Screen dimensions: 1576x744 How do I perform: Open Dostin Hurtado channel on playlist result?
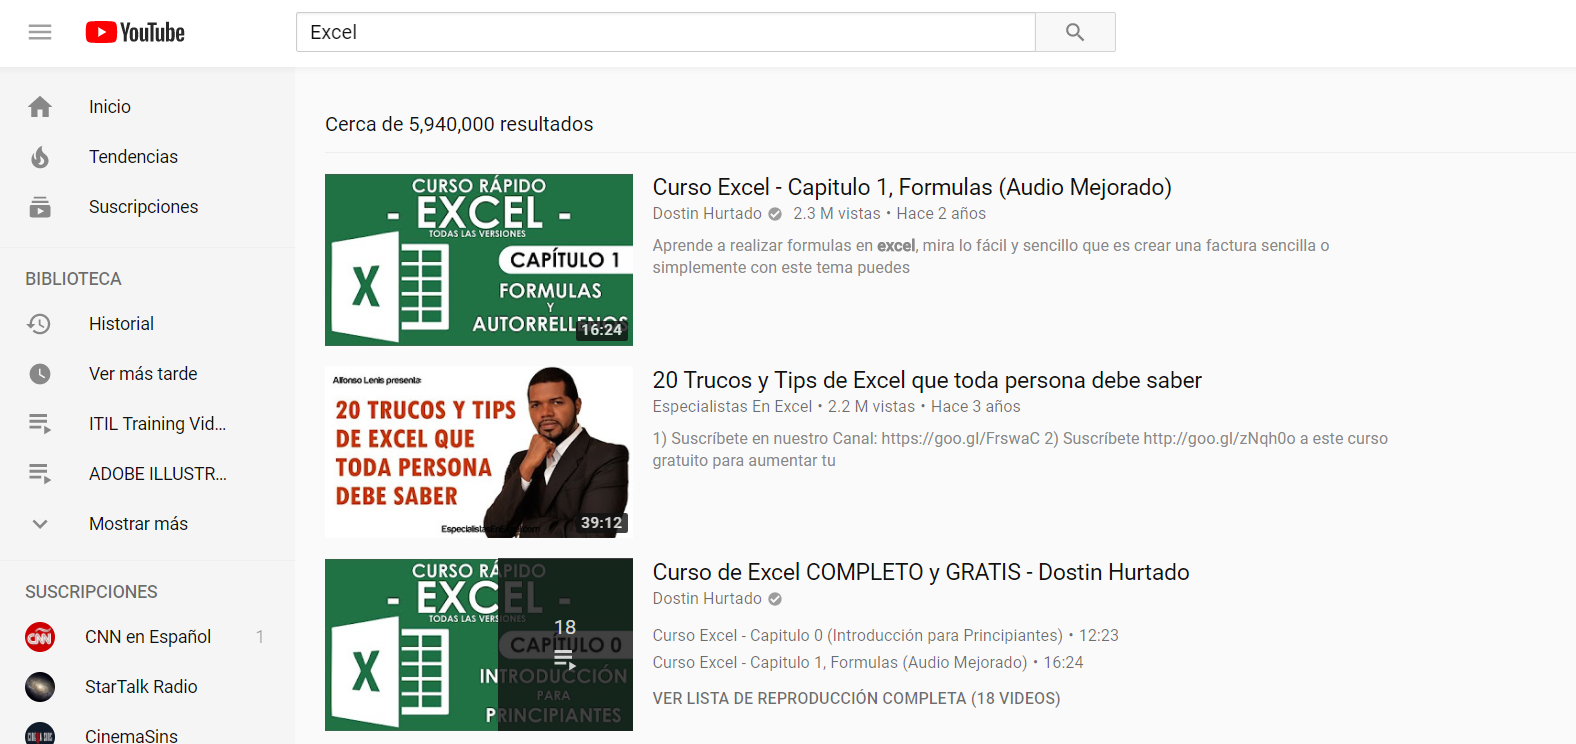coord(707,599)
